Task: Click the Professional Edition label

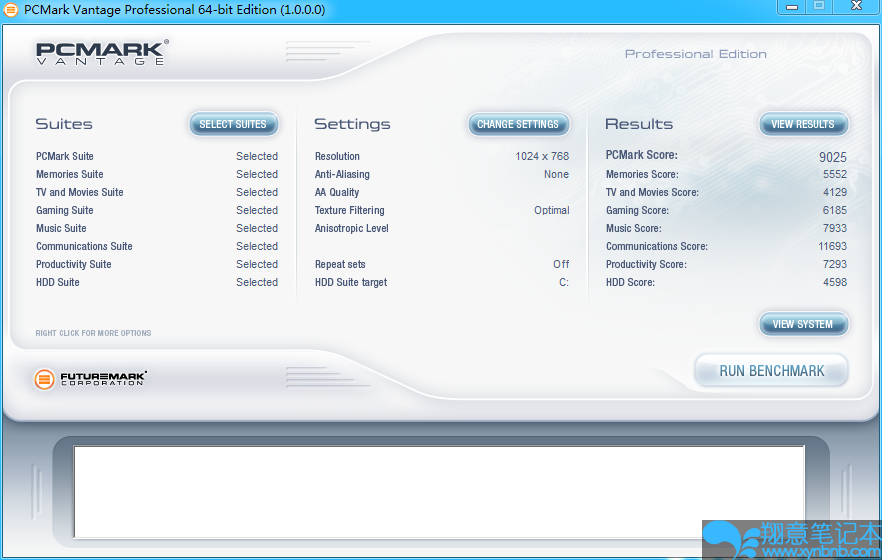Action: pos(696,54)
